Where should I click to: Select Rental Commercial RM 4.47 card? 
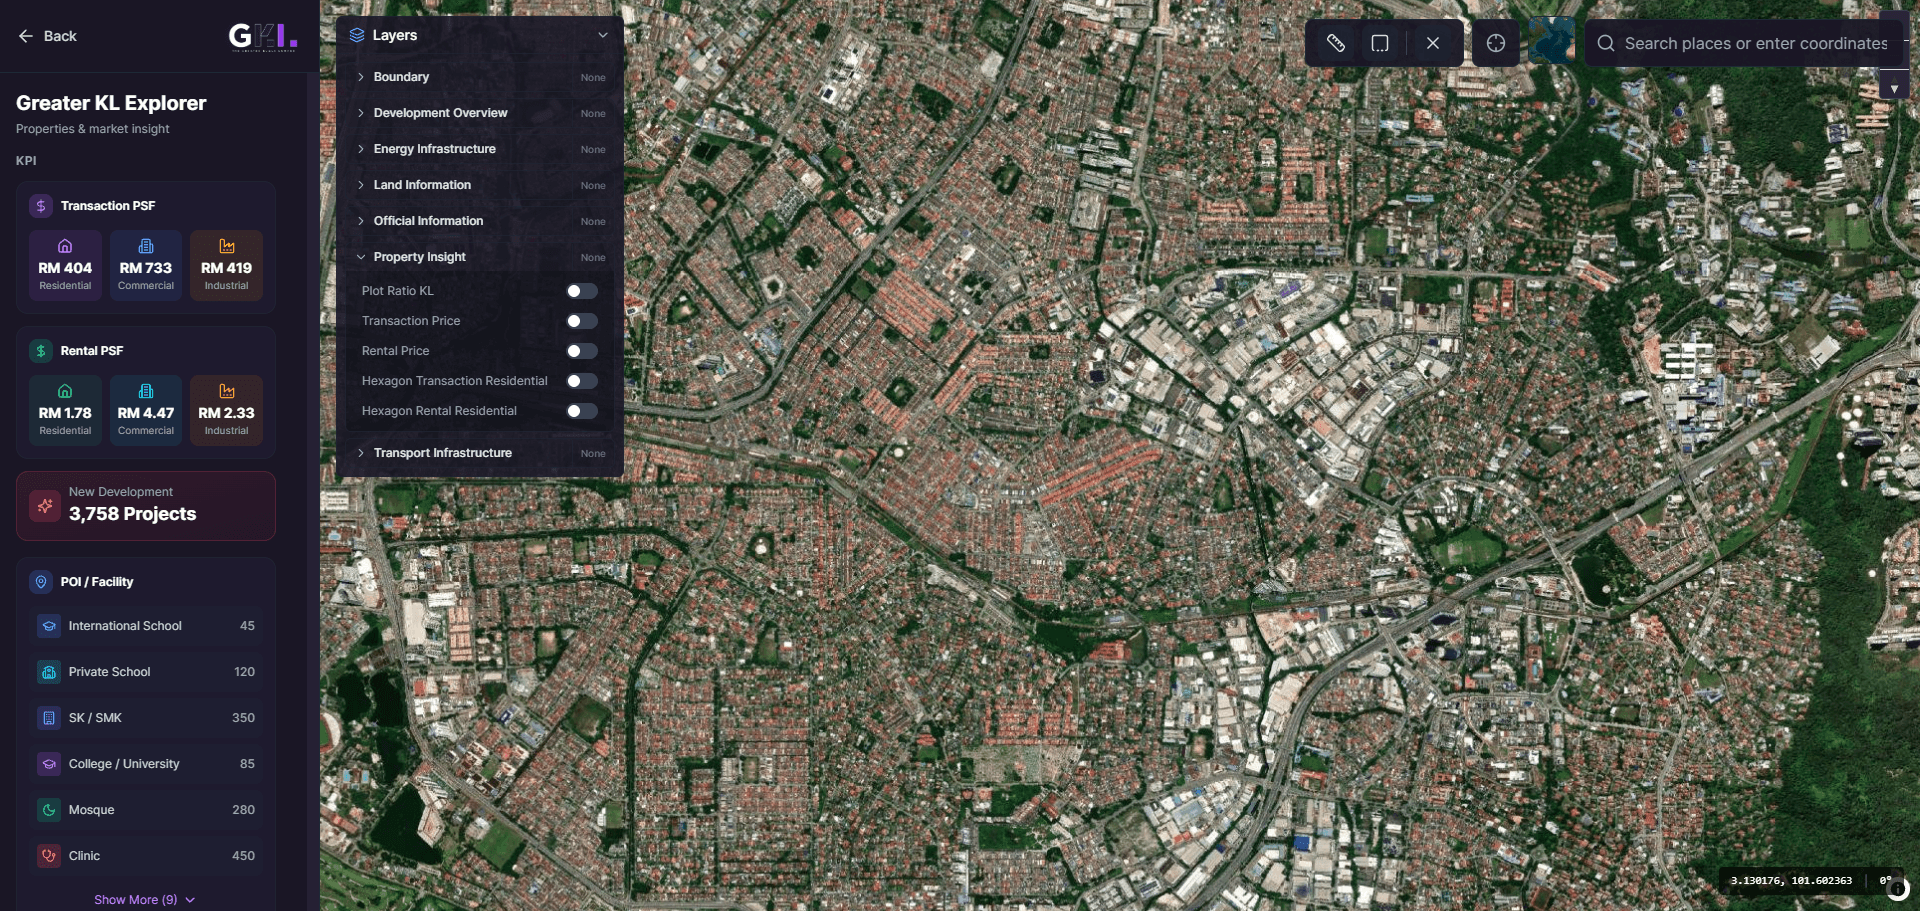point(146,411)
